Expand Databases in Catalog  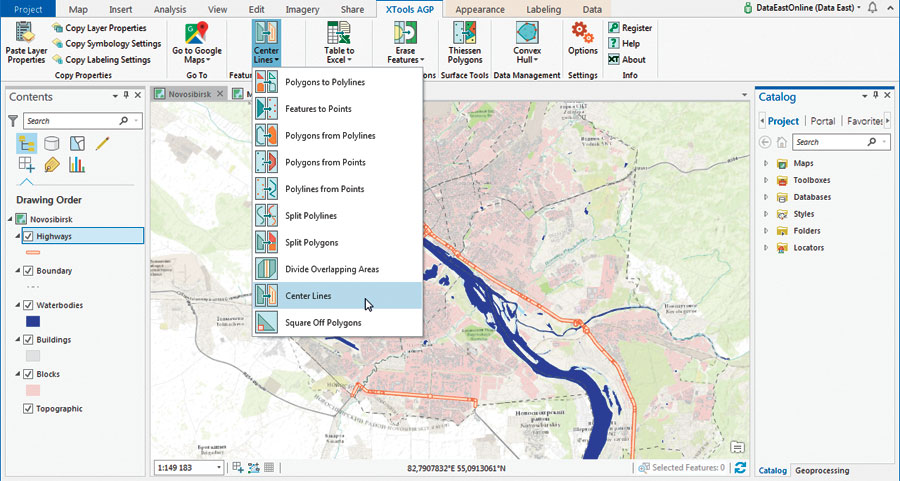point(766,197)
